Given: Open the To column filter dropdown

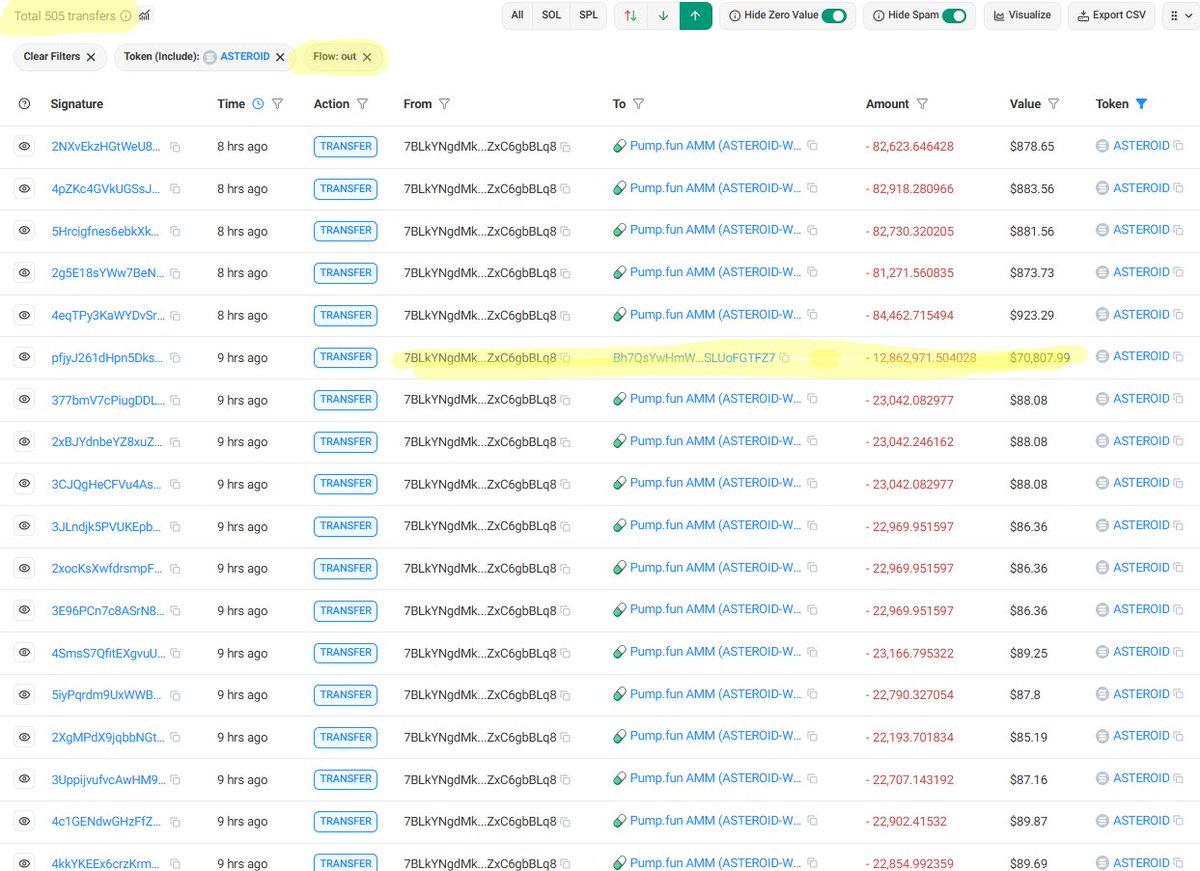Looking at the screenshot, I should 637,104.
